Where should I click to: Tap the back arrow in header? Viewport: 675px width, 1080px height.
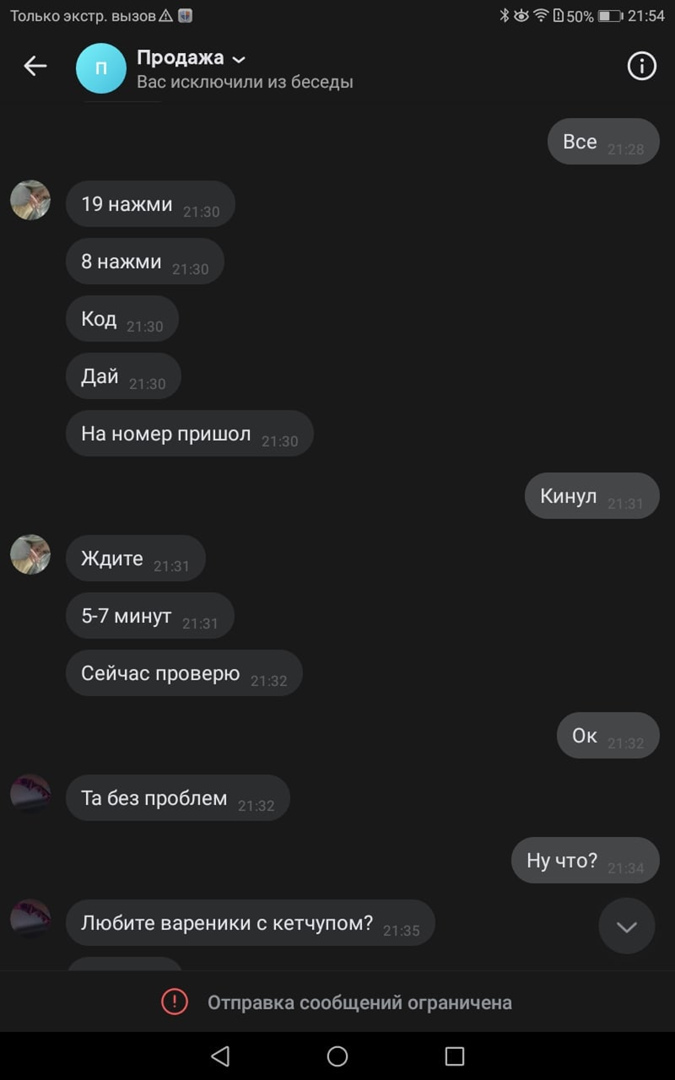[35, 66]
